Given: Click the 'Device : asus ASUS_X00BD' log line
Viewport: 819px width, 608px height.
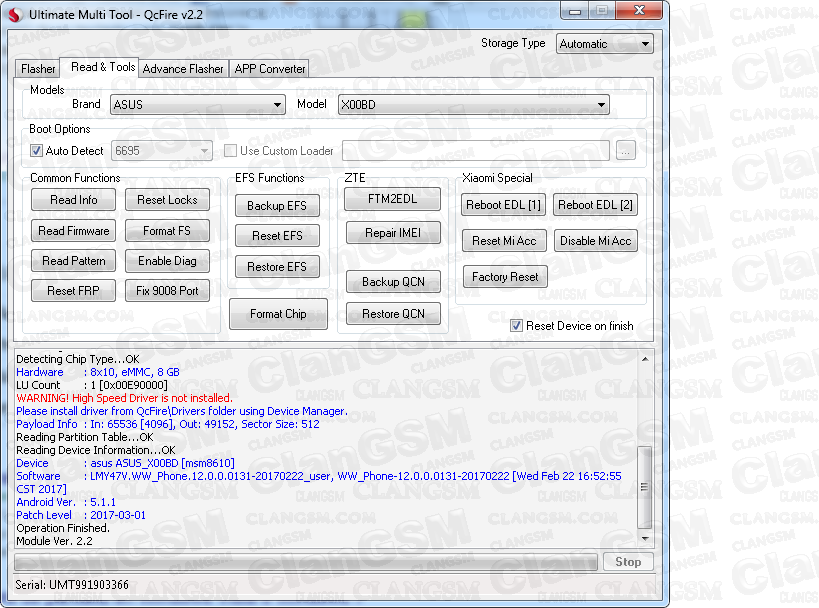Looking at the screenshot, I should [125, 463].
